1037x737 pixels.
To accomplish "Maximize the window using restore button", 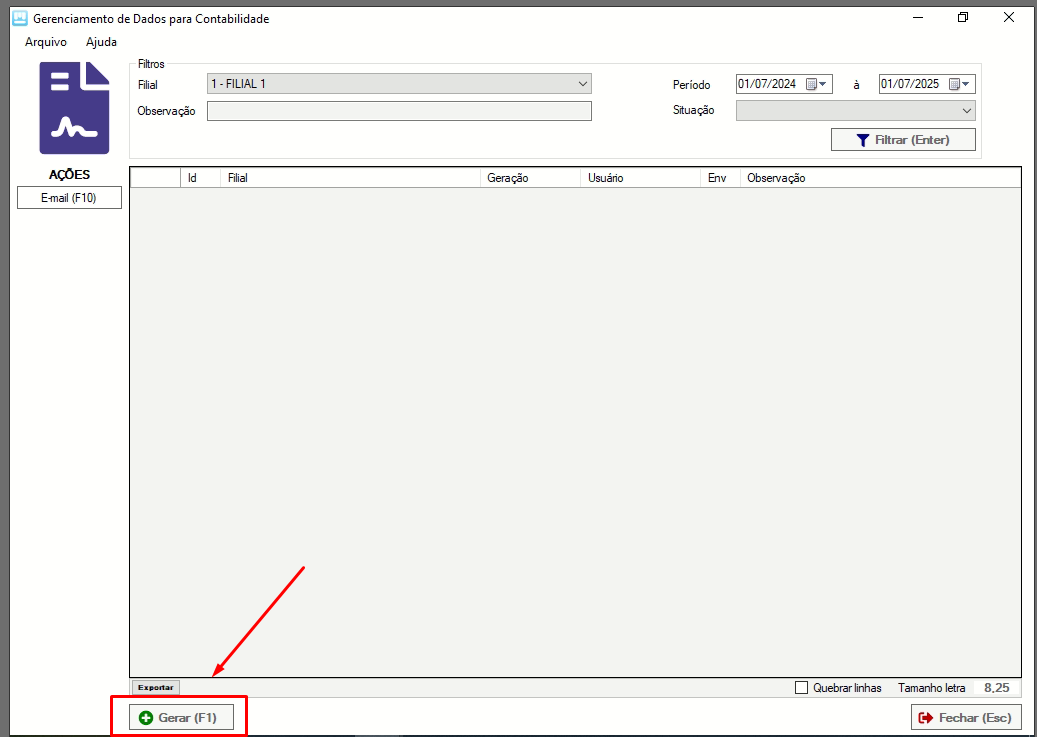I will tap(962, 18).
